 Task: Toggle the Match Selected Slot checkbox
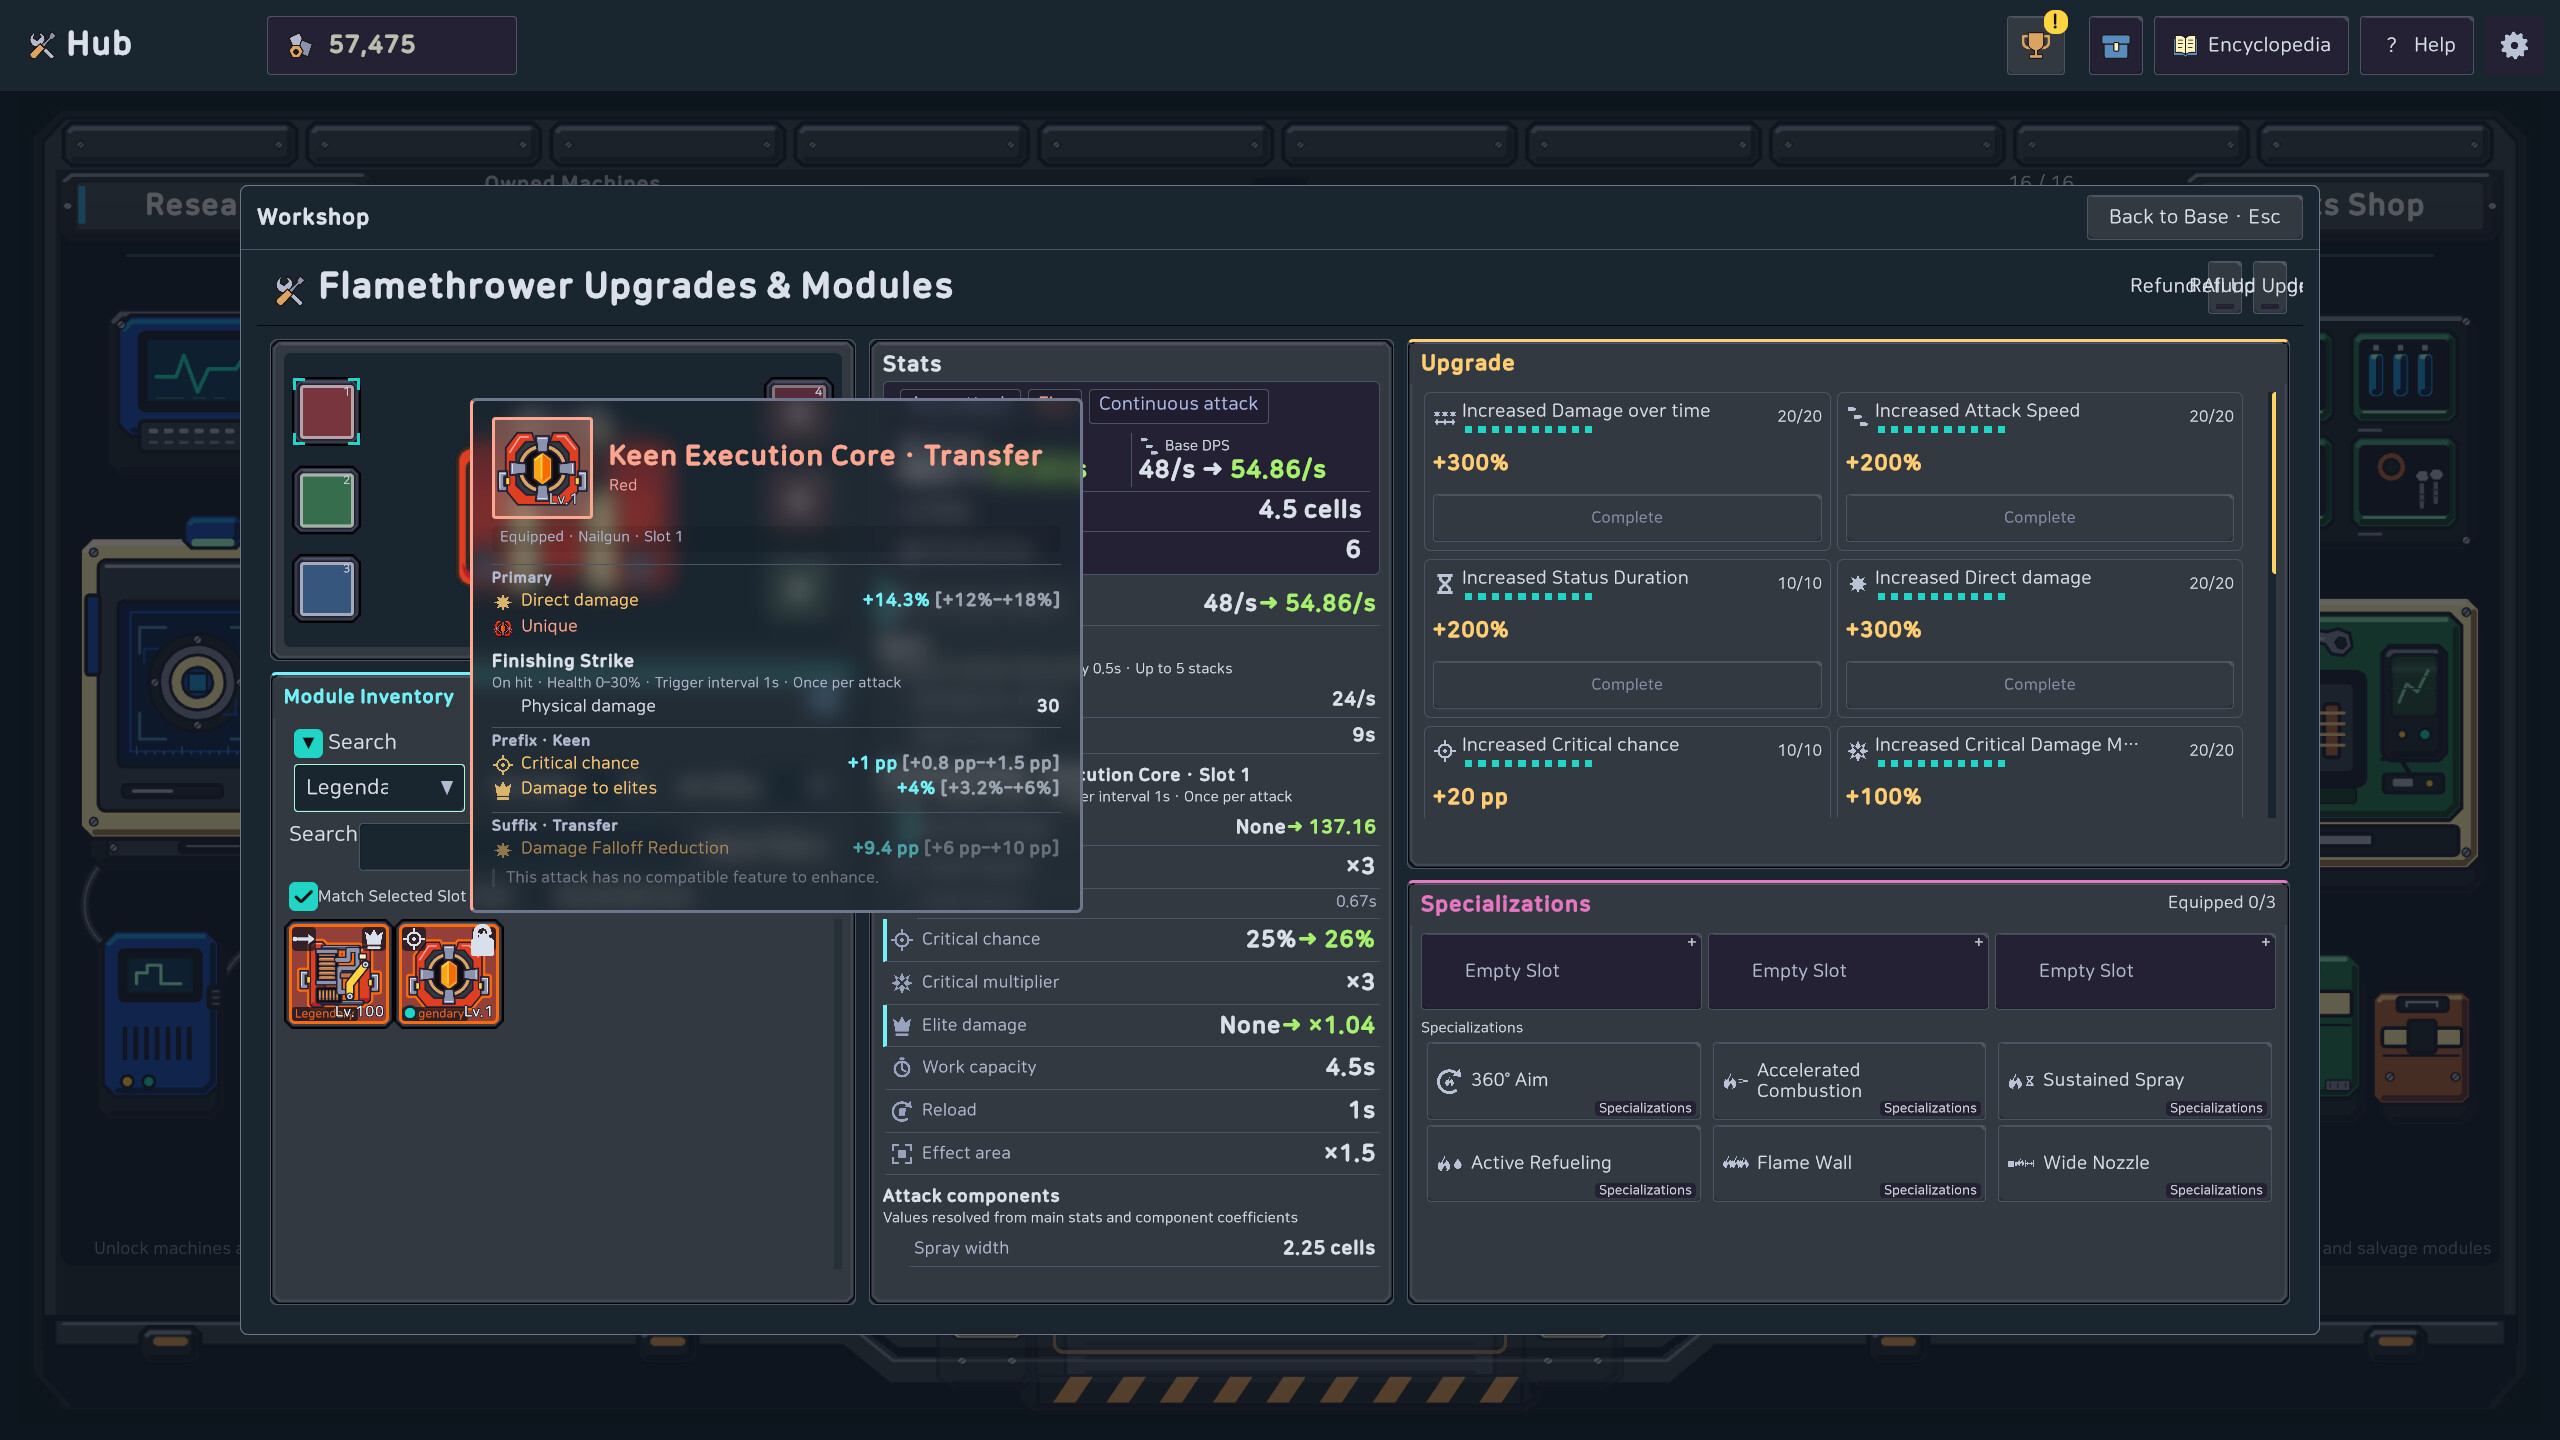click(x=303, y=896)
